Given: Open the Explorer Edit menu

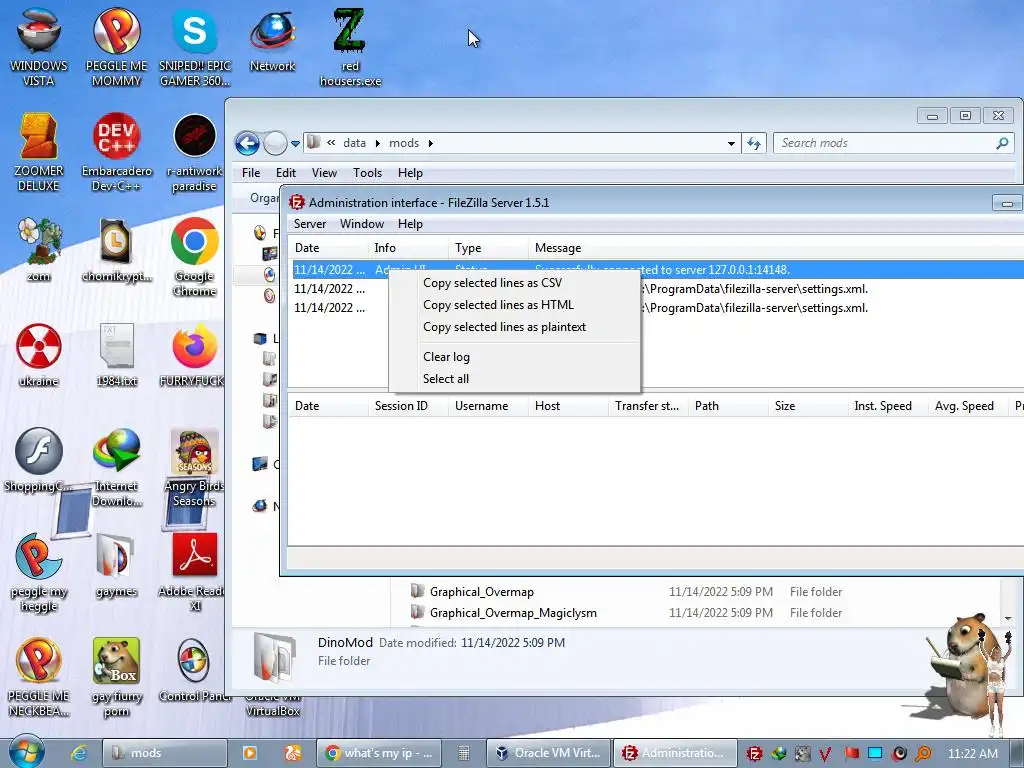Looking at the screenshot, I should pyautogui.click(x=285, y=172).
